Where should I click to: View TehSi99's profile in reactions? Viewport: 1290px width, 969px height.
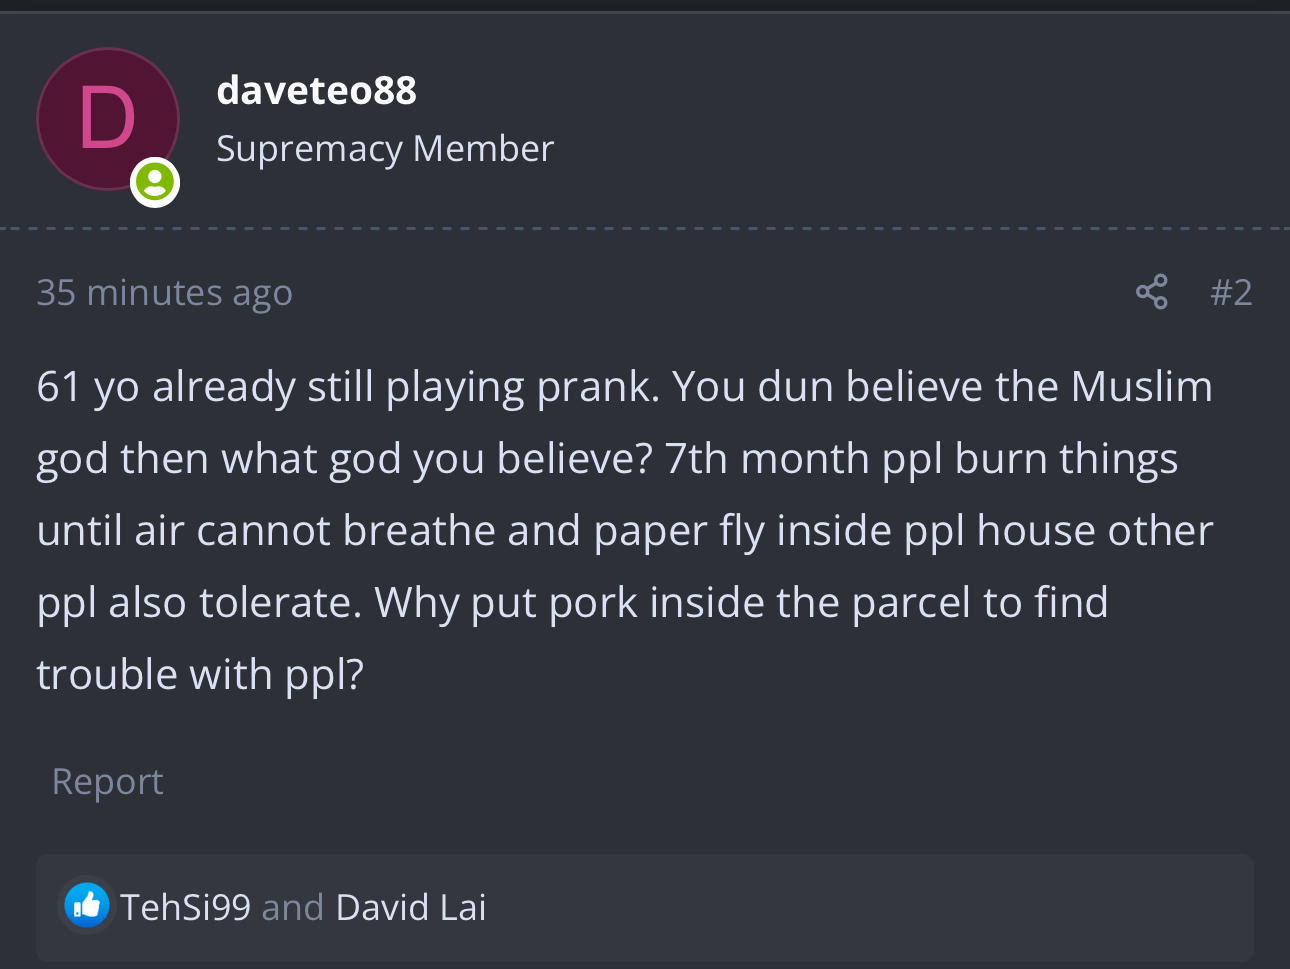(186, 907)
